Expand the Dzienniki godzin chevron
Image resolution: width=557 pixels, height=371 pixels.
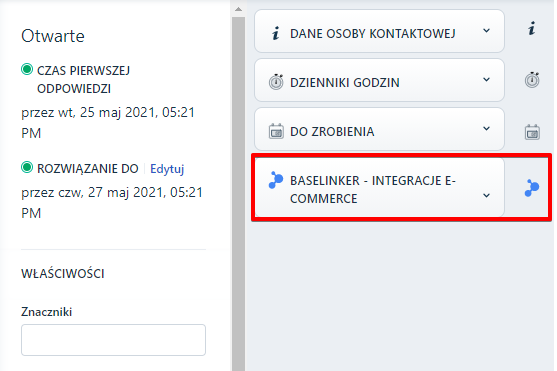click(x=486, y=80)
